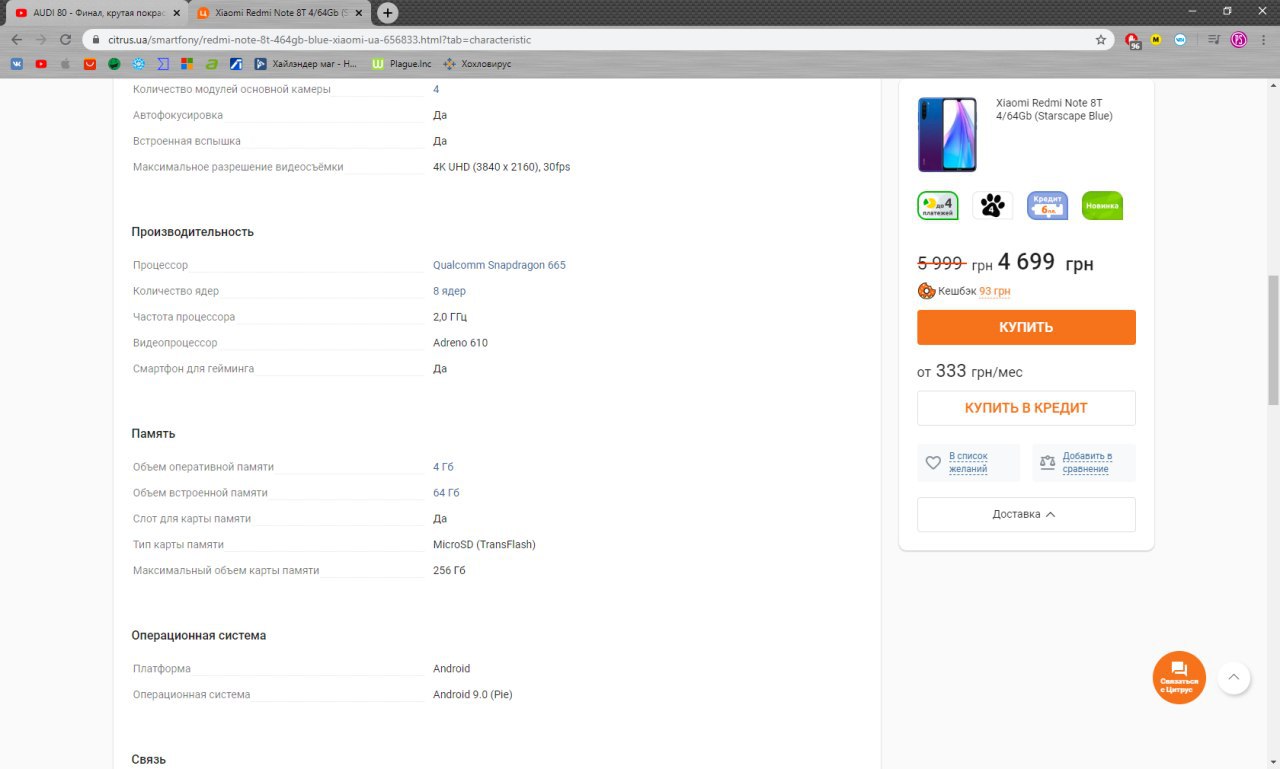Click the green Новинка badge
Screen dimensions: 1280x769
(x=1102, y=205)
